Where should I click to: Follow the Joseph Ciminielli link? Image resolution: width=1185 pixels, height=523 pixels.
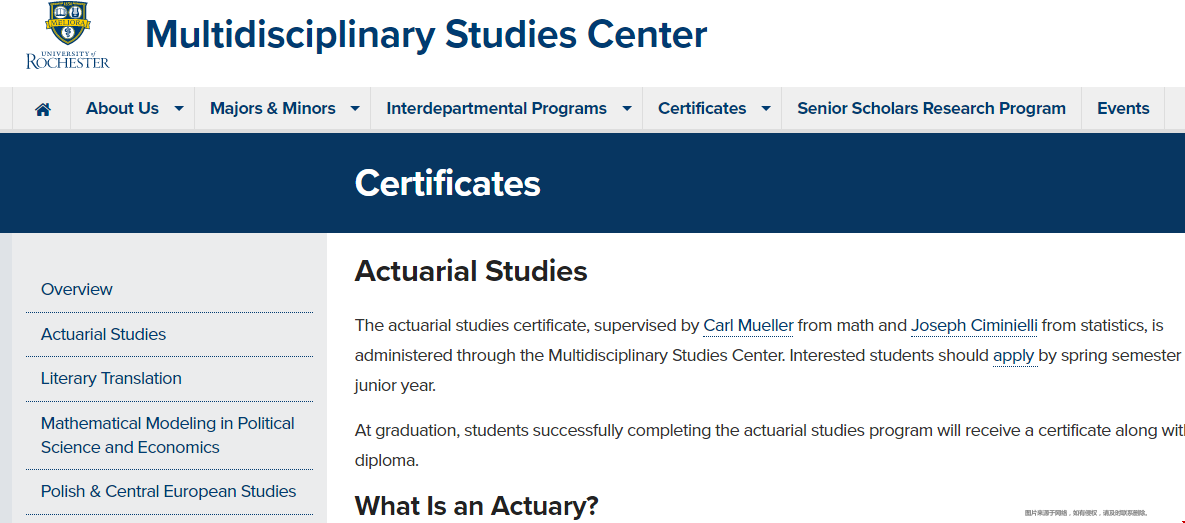(x=974, y=326)
